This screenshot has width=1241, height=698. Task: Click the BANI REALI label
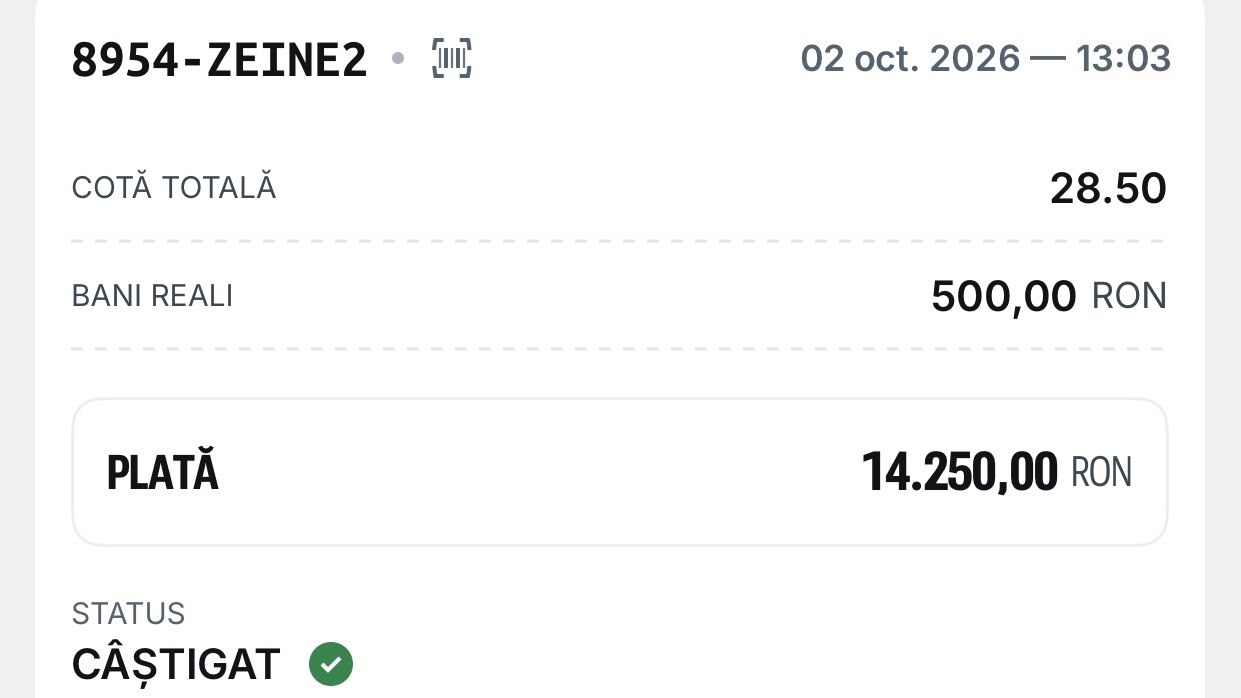tap(152, 296)
